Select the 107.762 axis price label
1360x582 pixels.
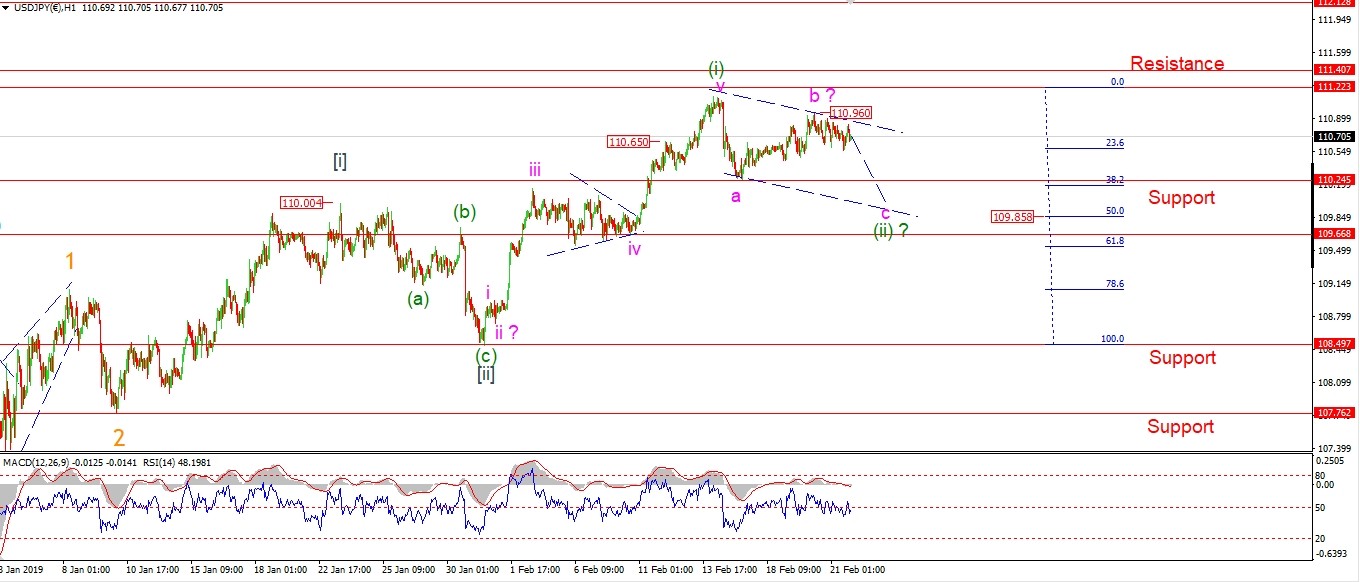pos(1335,412)
